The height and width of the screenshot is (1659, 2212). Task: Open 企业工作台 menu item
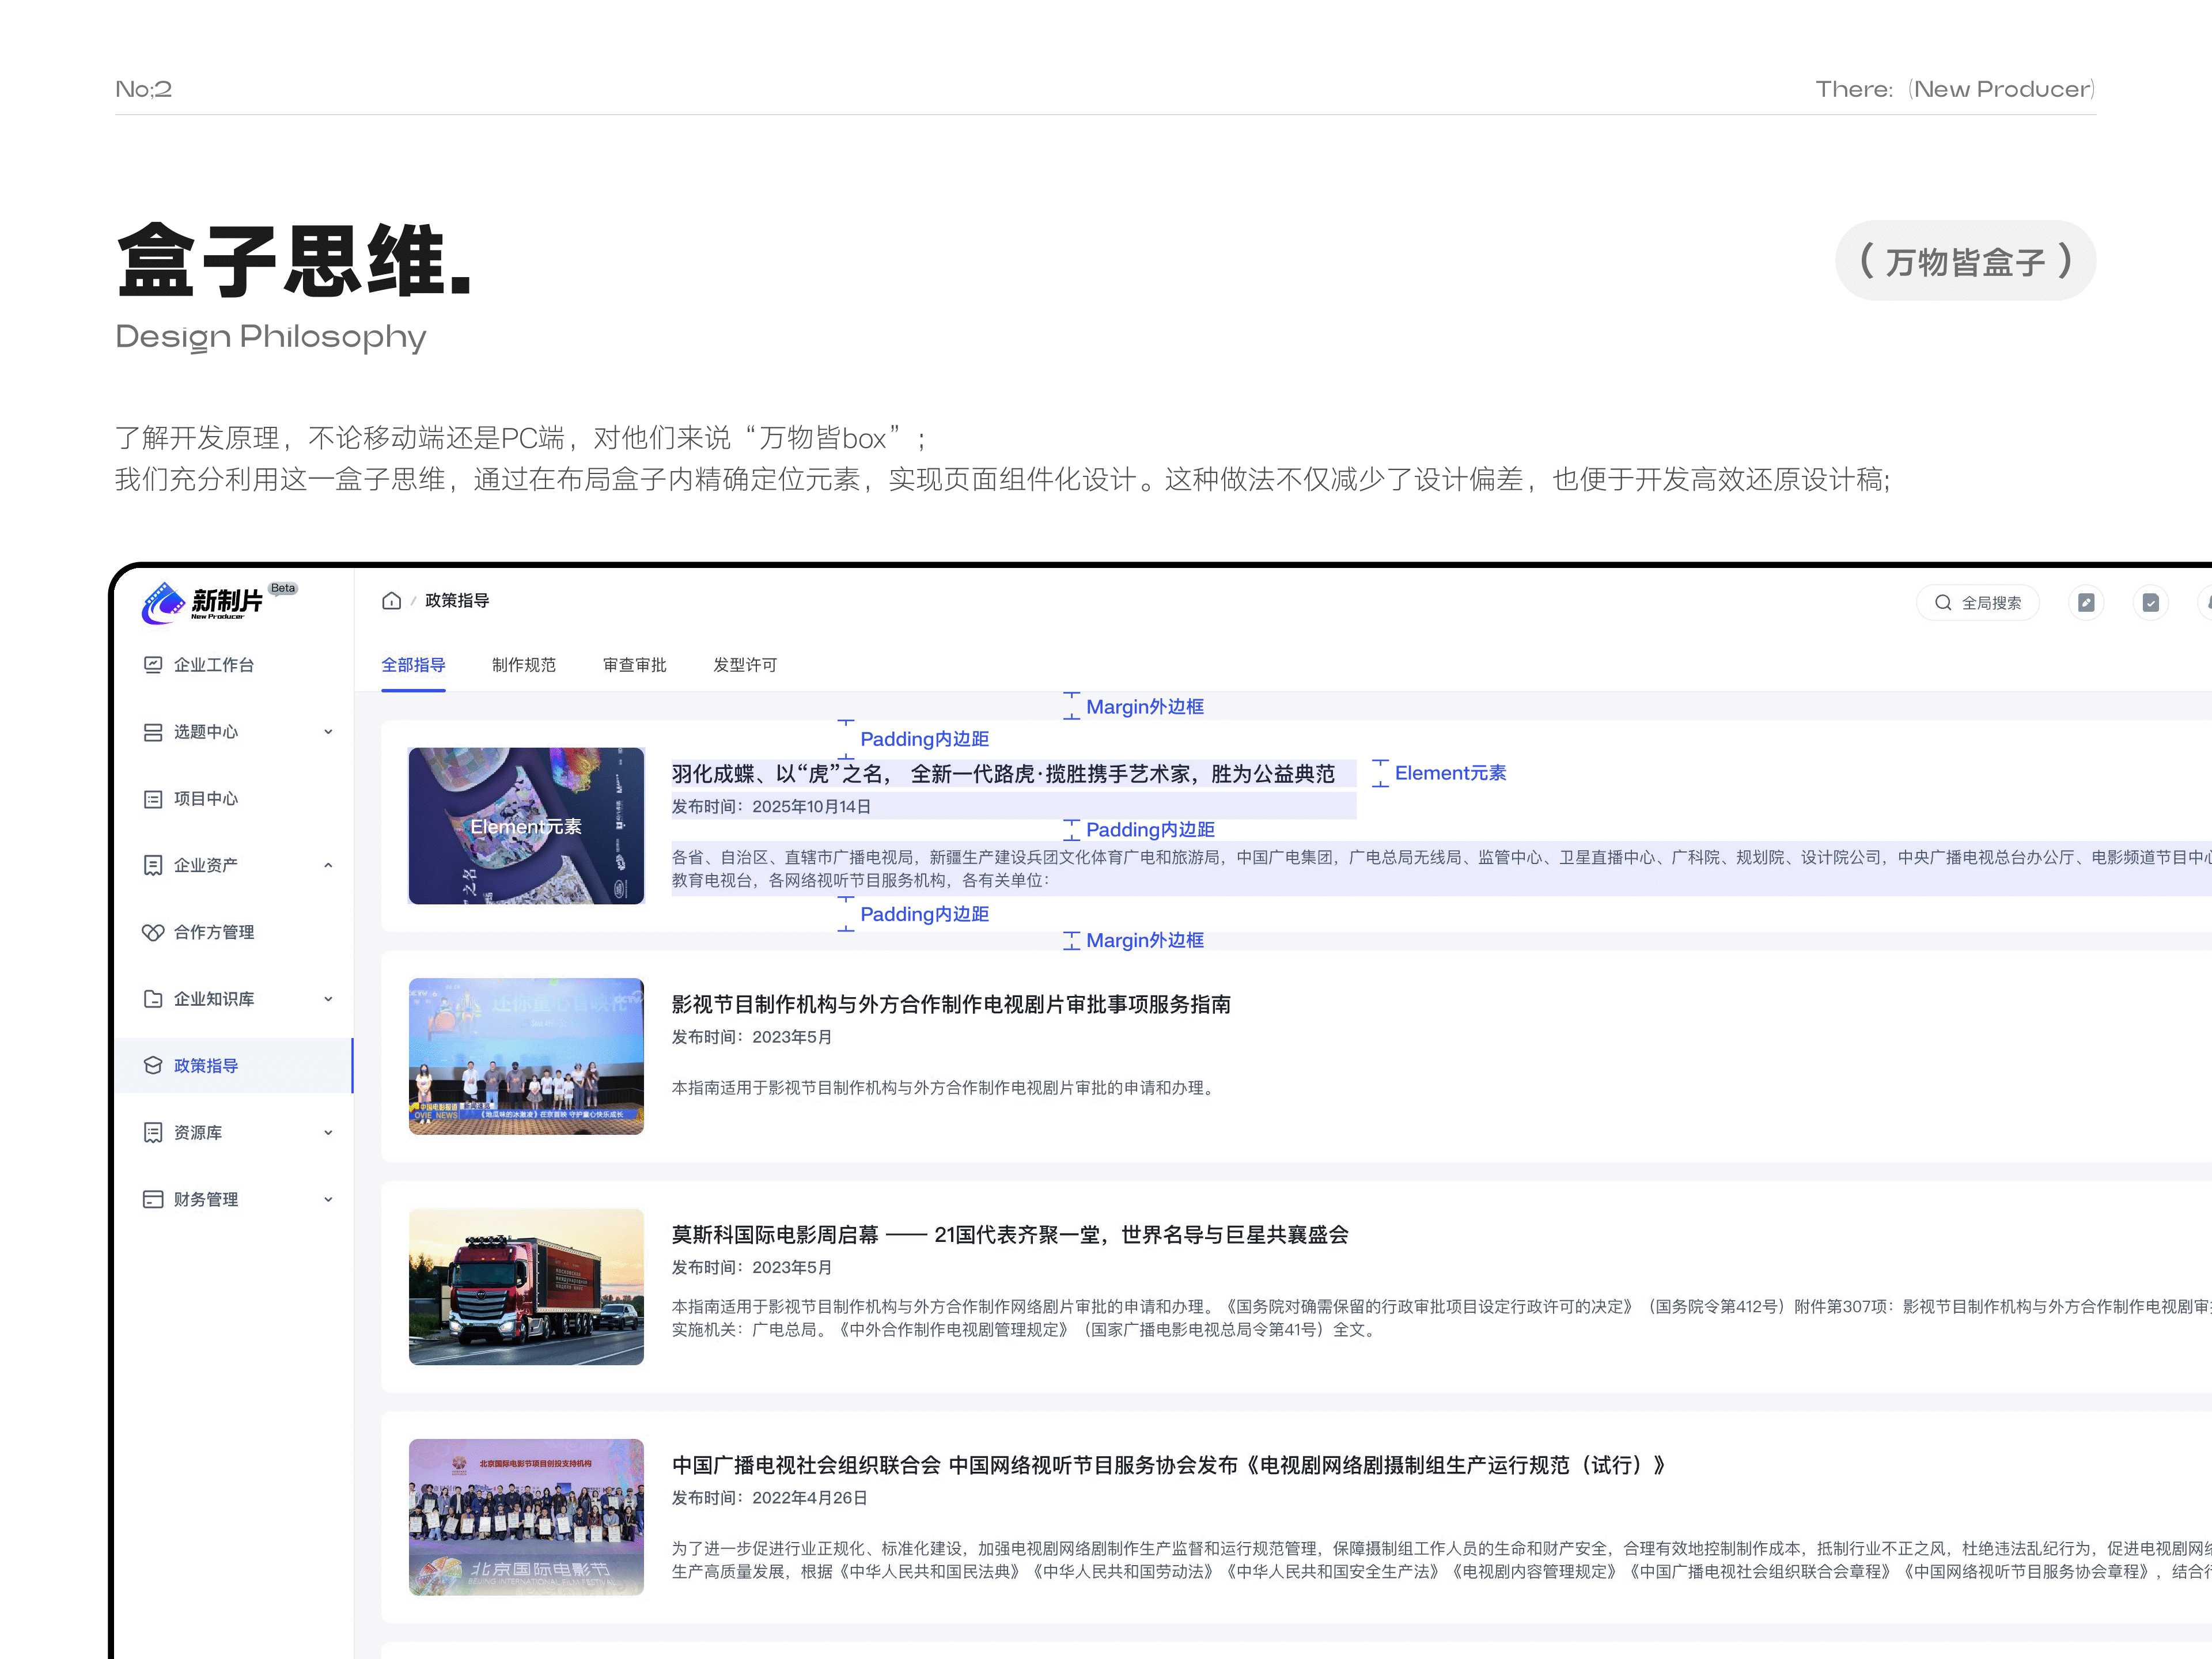click(233, 665)
